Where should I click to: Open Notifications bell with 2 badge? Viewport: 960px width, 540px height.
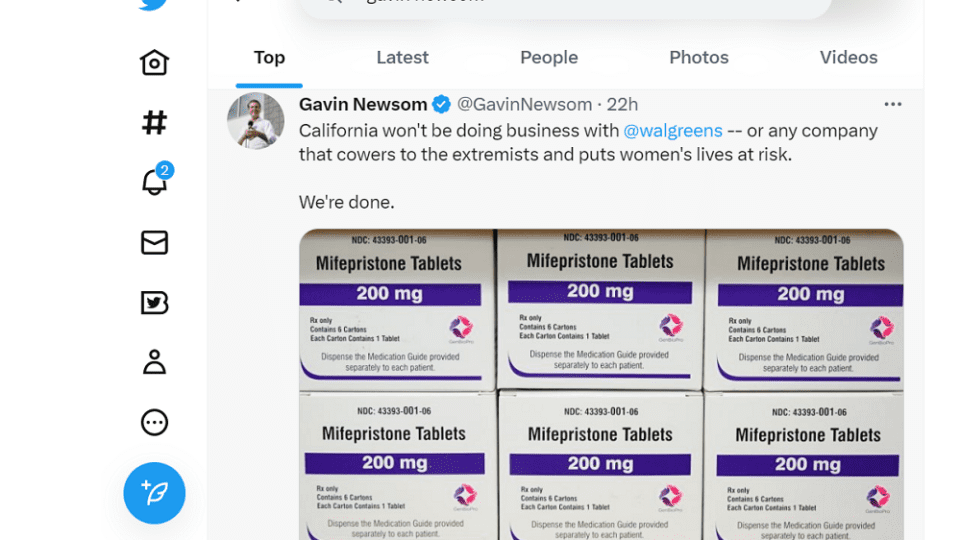tap(154, 182)
